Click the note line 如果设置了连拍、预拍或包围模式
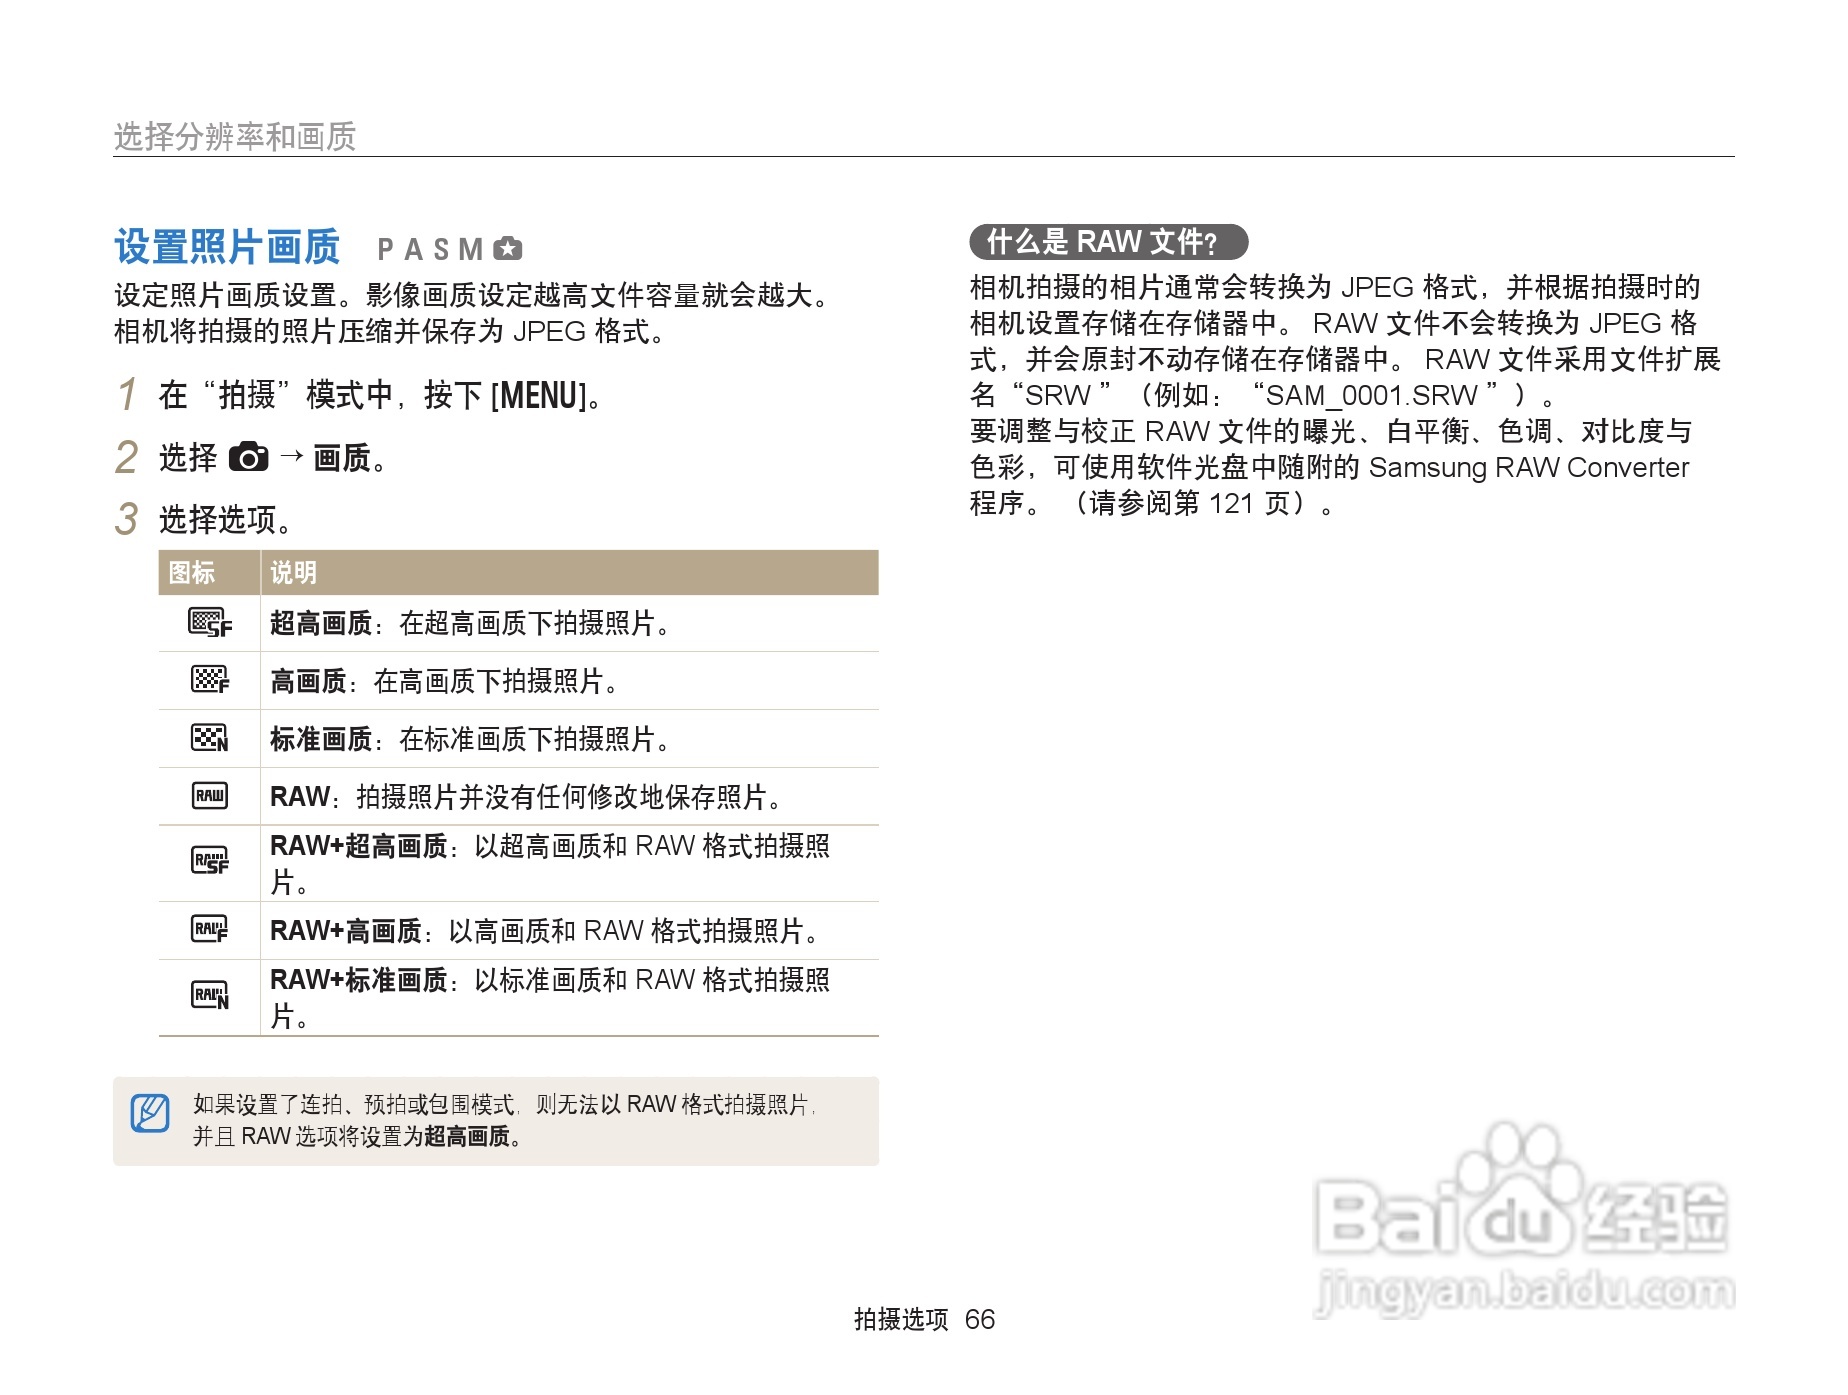This screenshot has width=1848, height=1395. pos(505,1104)
